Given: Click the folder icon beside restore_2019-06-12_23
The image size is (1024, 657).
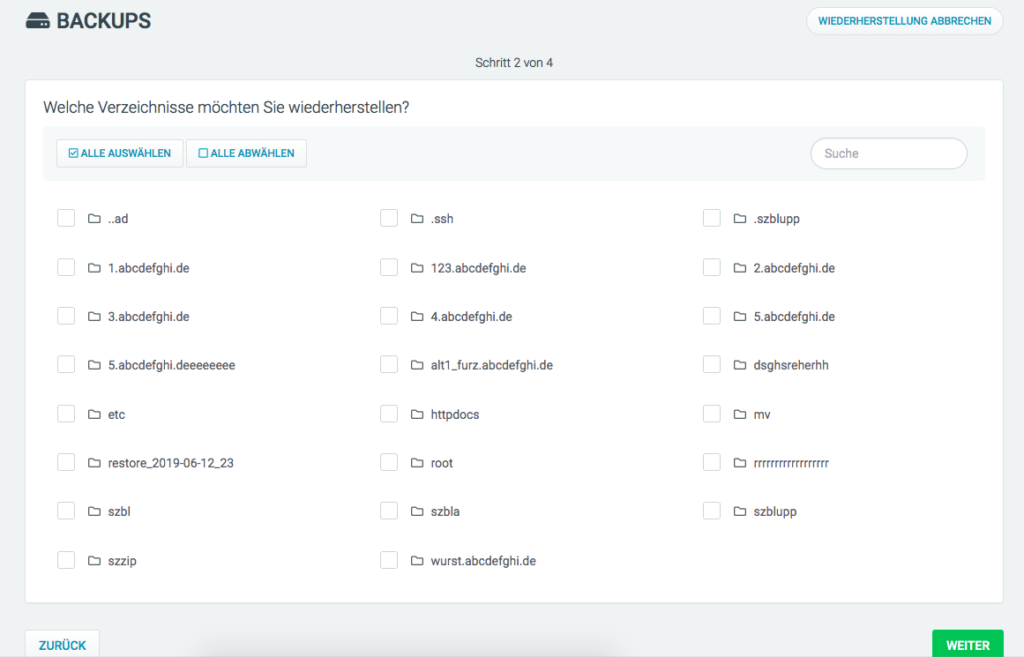Looking at the screenshot, I should click(94, 462).
